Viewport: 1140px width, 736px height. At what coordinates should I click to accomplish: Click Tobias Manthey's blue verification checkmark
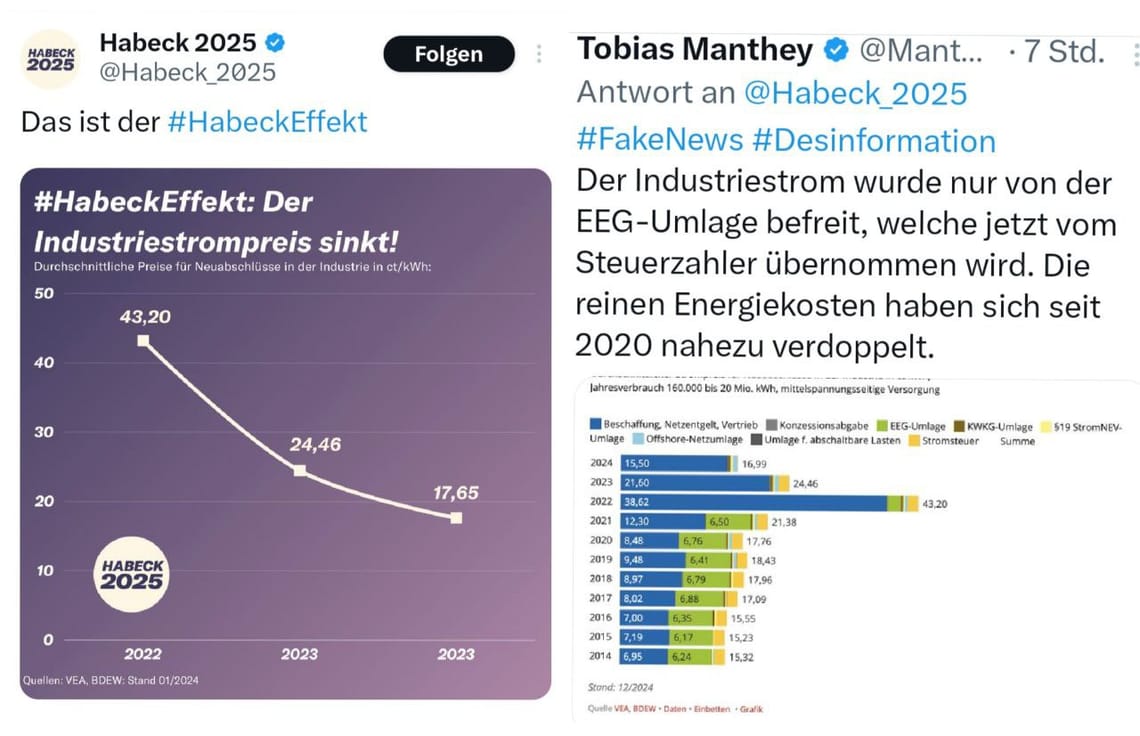[x=834, y=48]
